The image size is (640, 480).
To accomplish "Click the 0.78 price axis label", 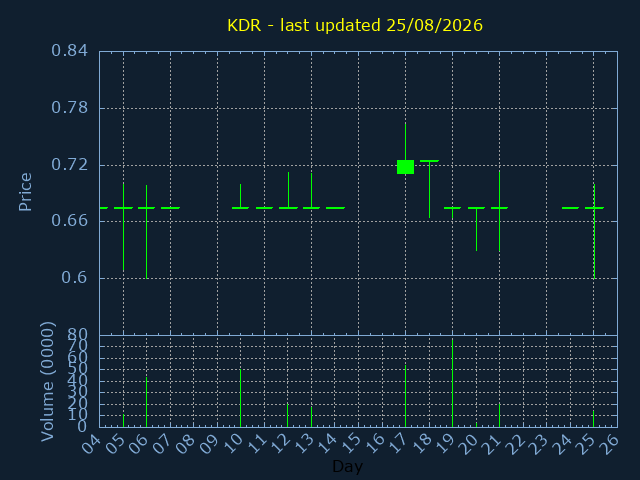I will pyautogui.click(x=69, y=108).
